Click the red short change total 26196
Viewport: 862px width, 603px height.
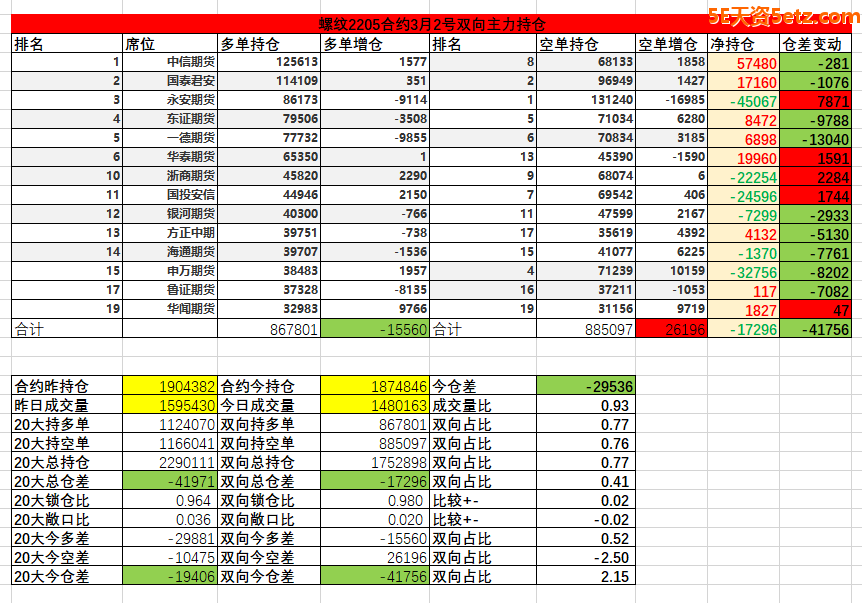(671, 328)
